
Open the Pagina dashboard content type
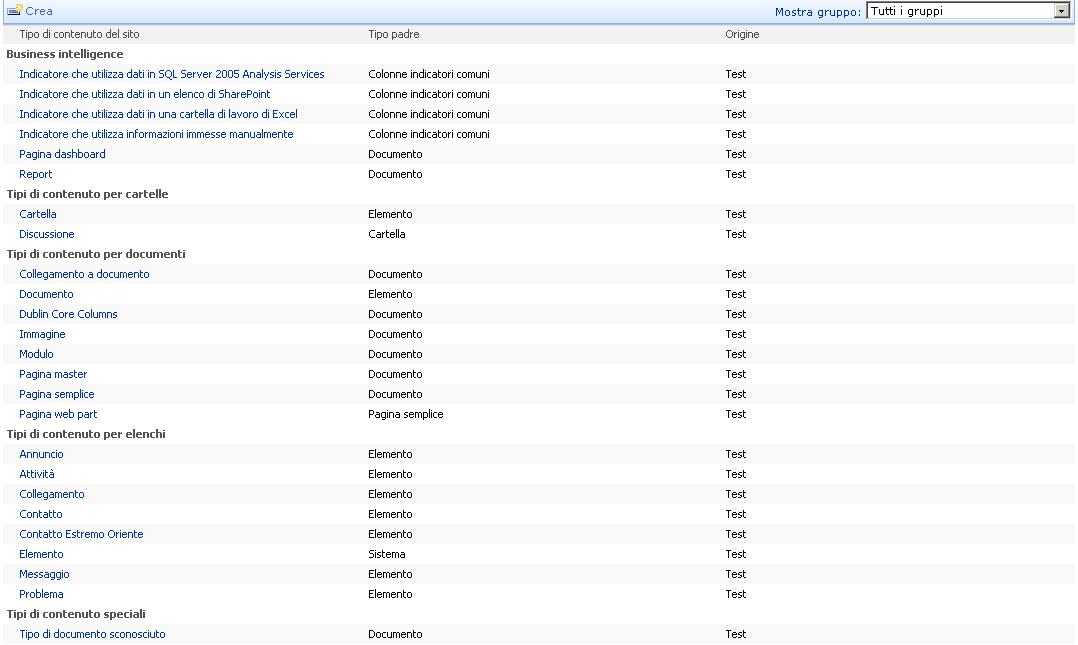click(x=63, y=154)
